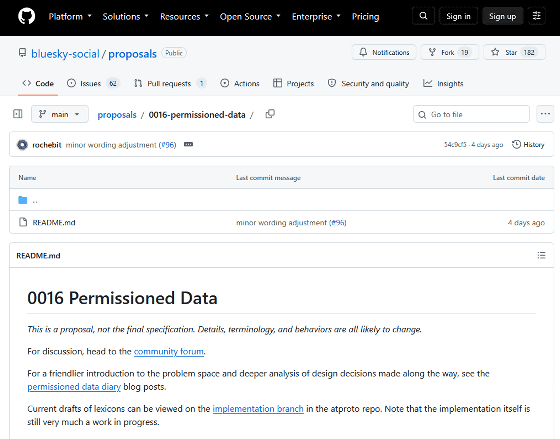This screenshot has height=439, width=560.
Task: Open the search magnifier in header
Action: click(423, 16)
